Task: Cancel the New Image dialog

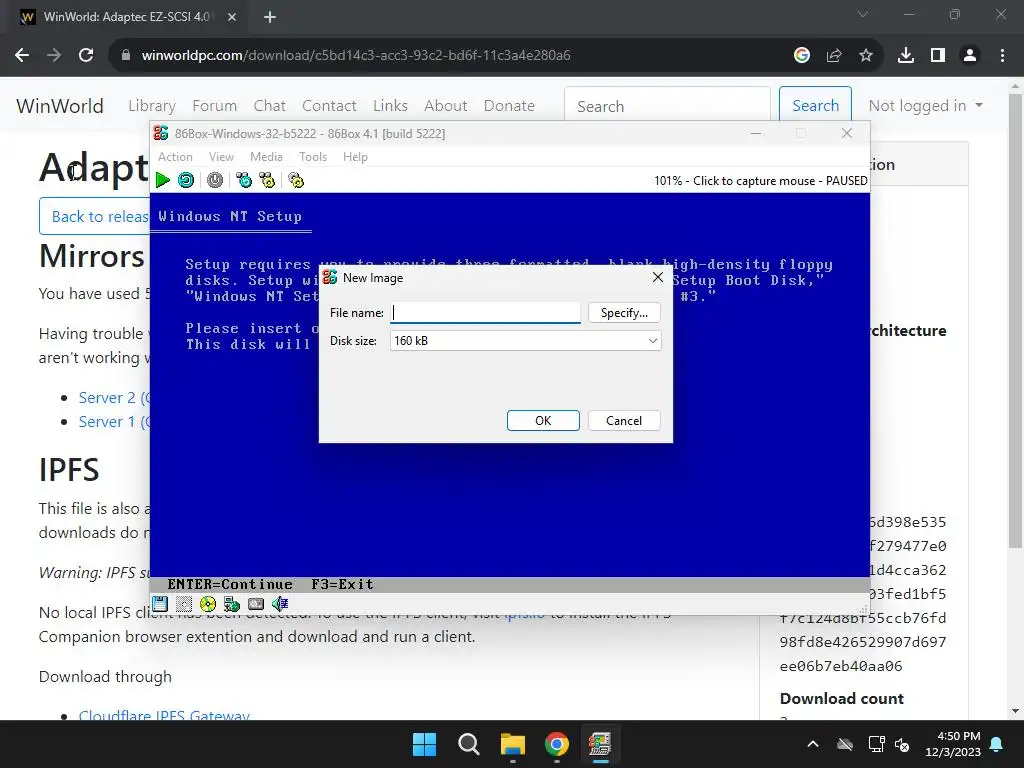Action: click(624, 421)
